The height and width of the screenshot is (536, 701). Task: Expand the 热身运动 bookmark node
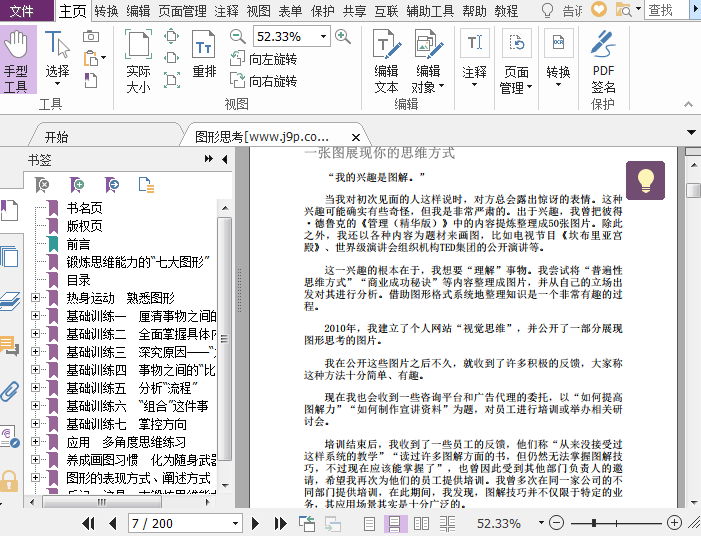click(x=36, y=298)
